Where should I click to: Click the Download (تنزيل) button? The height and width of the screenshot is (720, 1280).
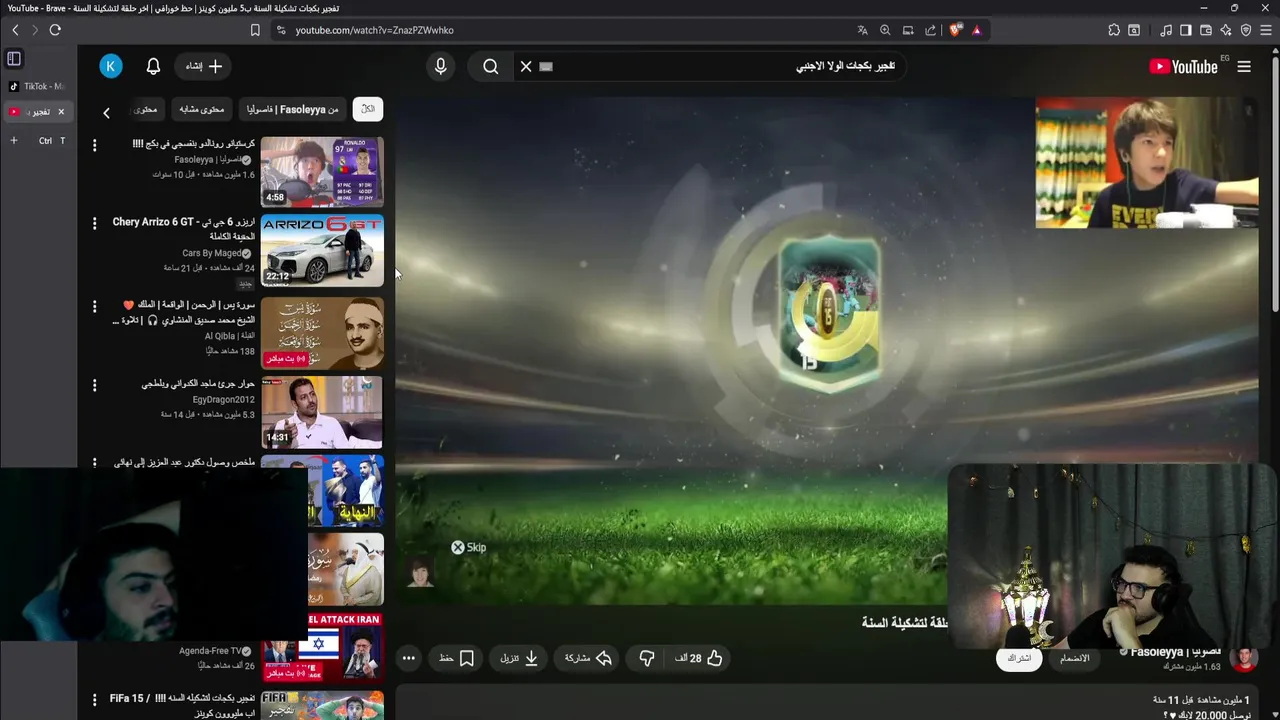pyautogui.click(x=520, y=658)
